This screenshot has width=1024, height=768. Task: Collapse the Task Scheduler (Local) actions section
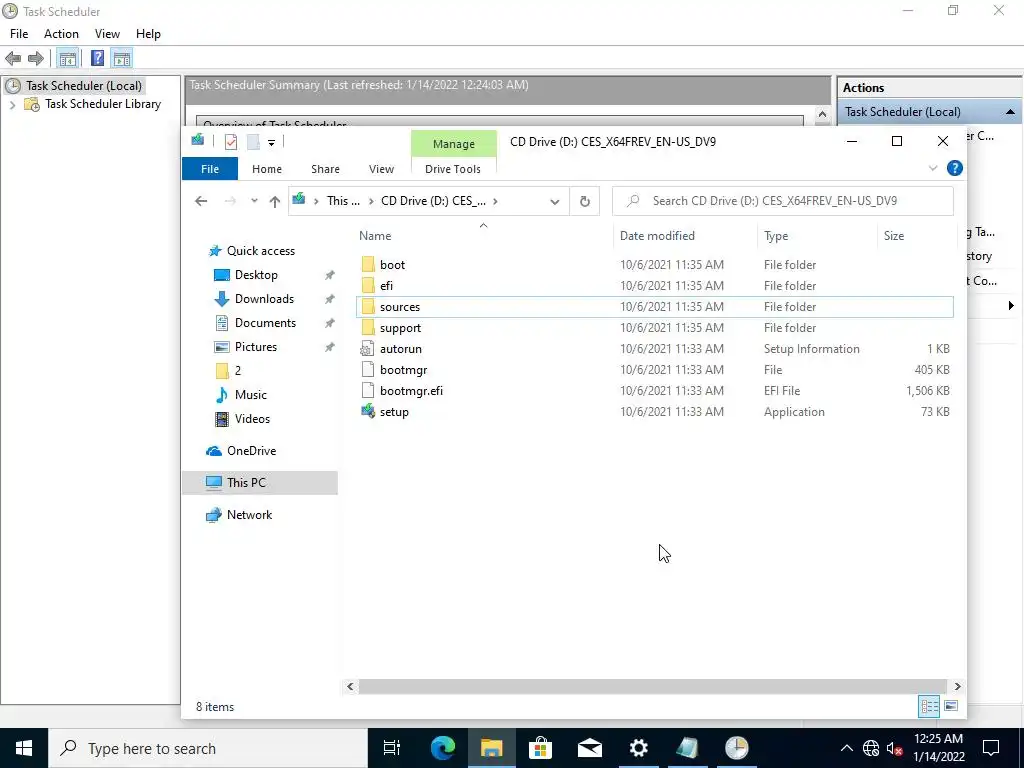click(1010, 112)
